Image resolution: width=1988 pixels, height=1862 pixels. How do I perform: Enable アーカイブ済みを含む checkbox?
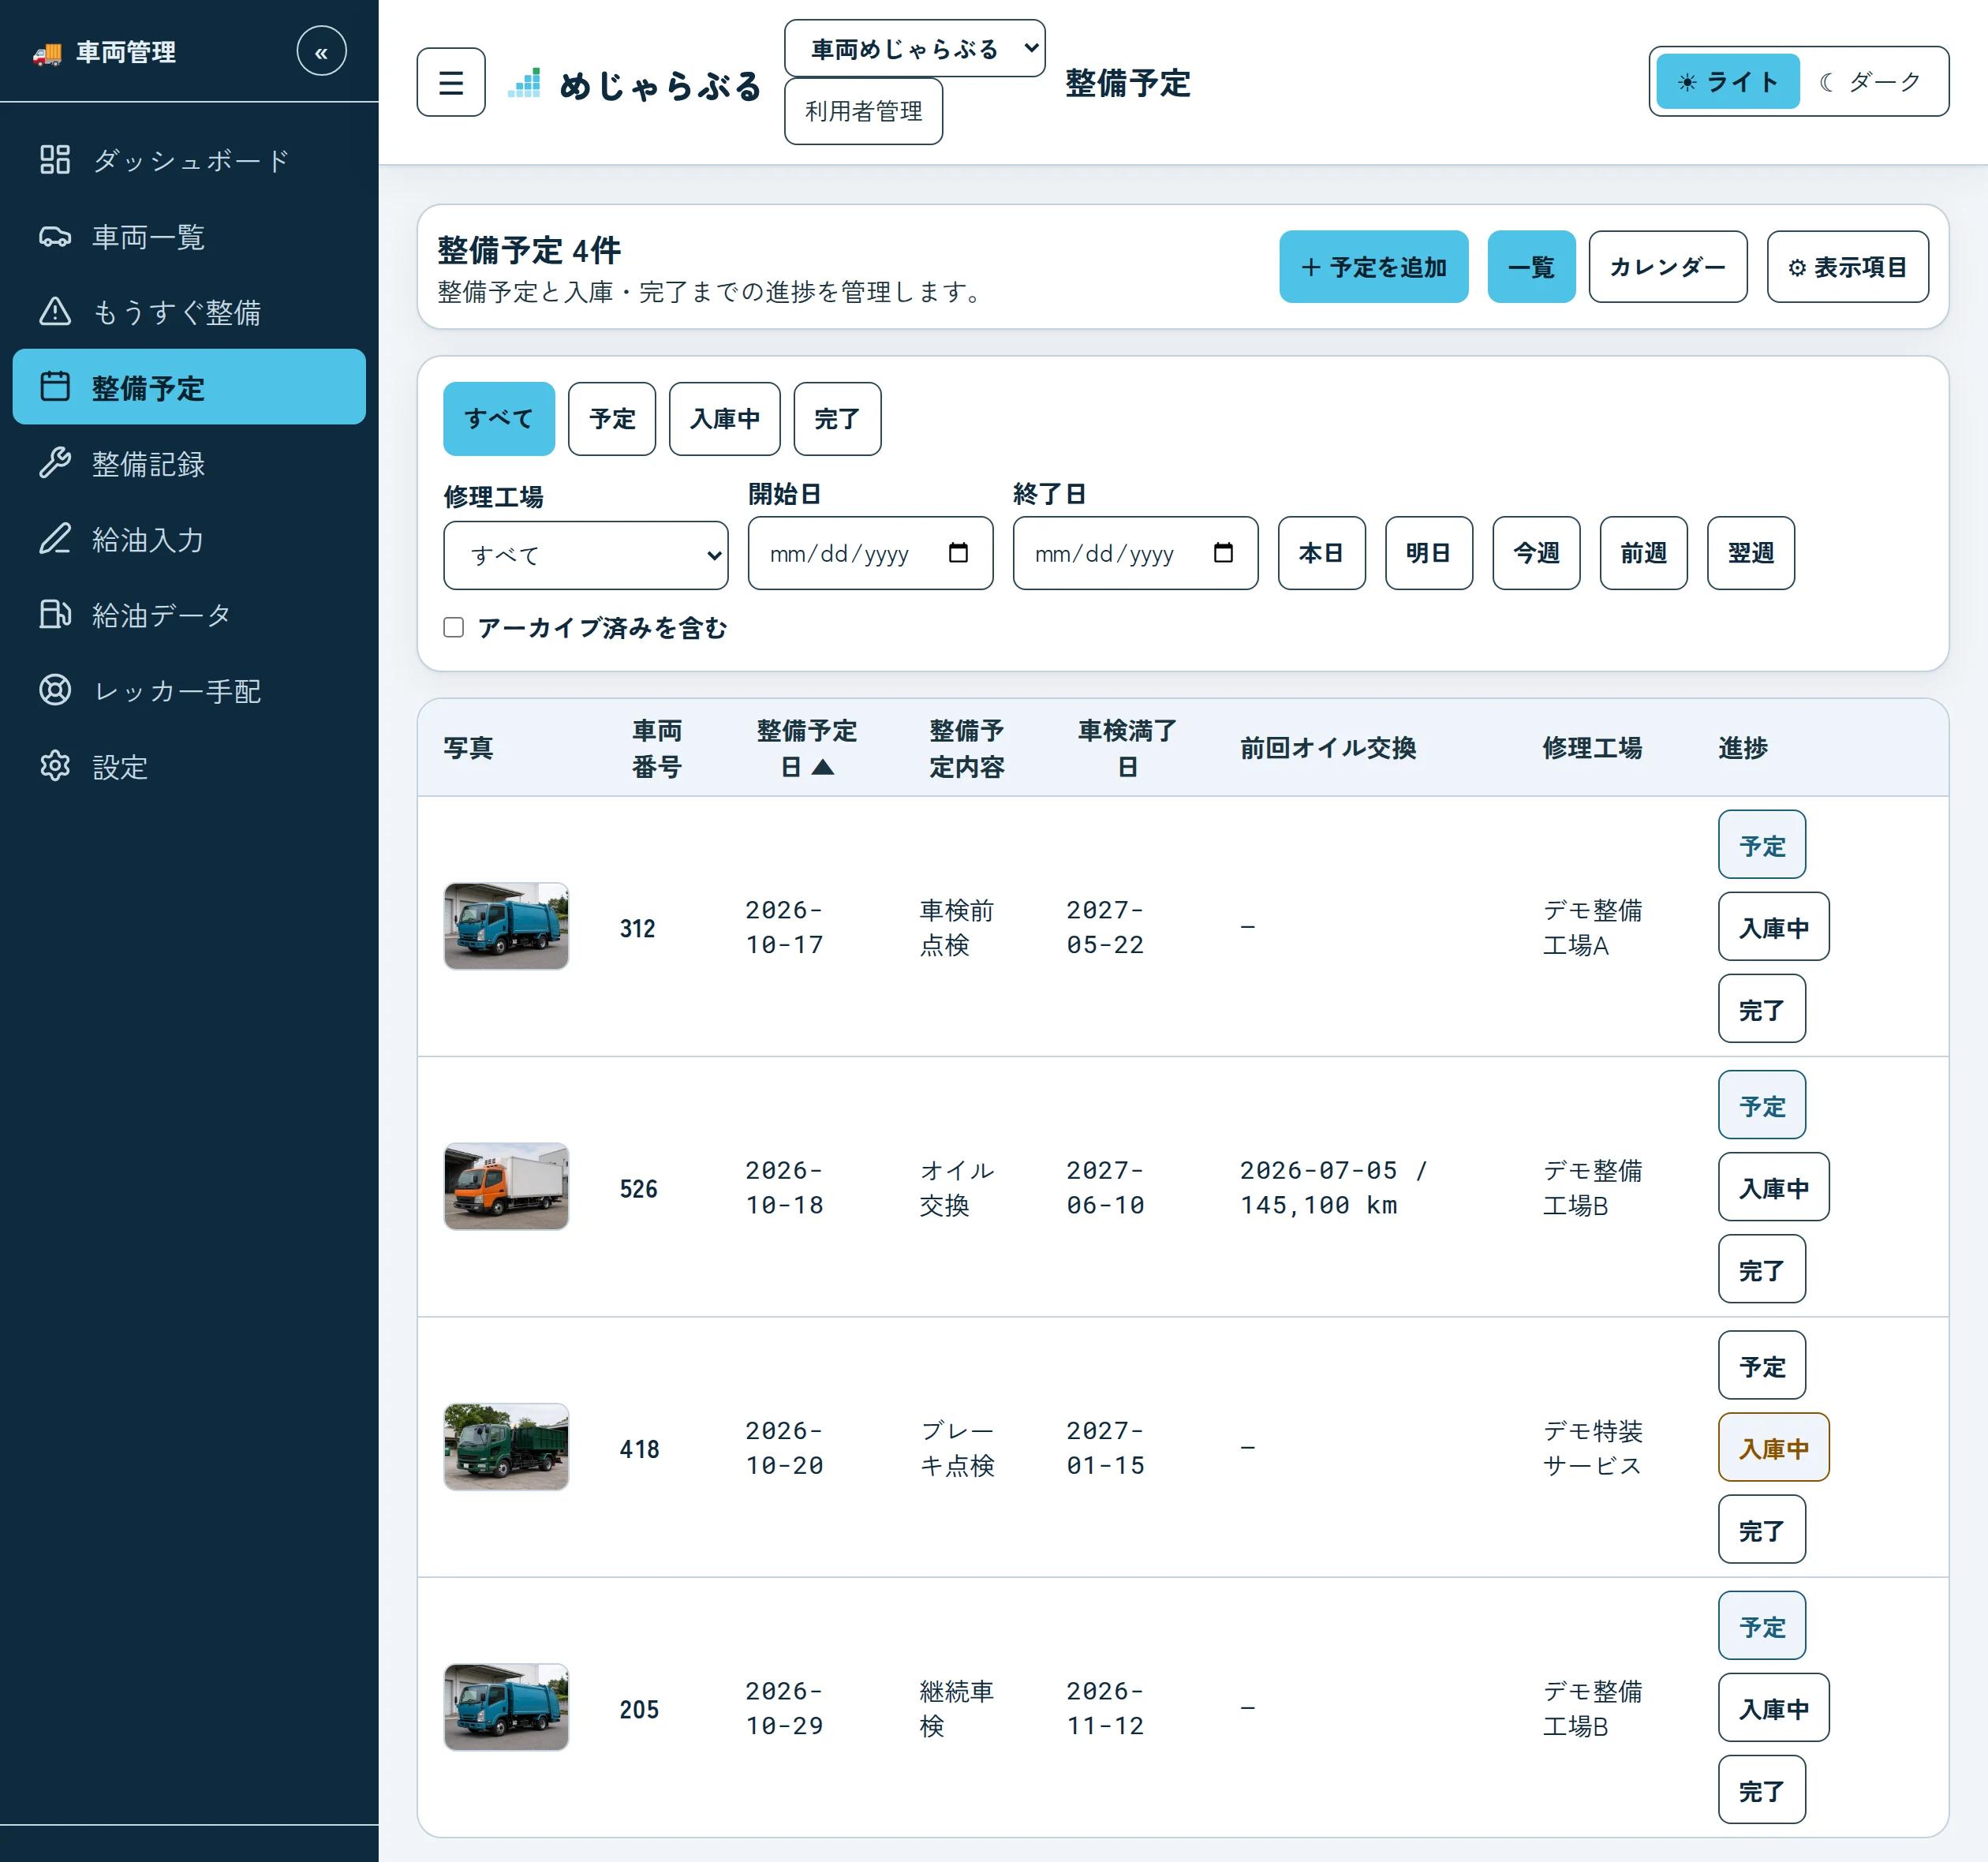[454, 627]
